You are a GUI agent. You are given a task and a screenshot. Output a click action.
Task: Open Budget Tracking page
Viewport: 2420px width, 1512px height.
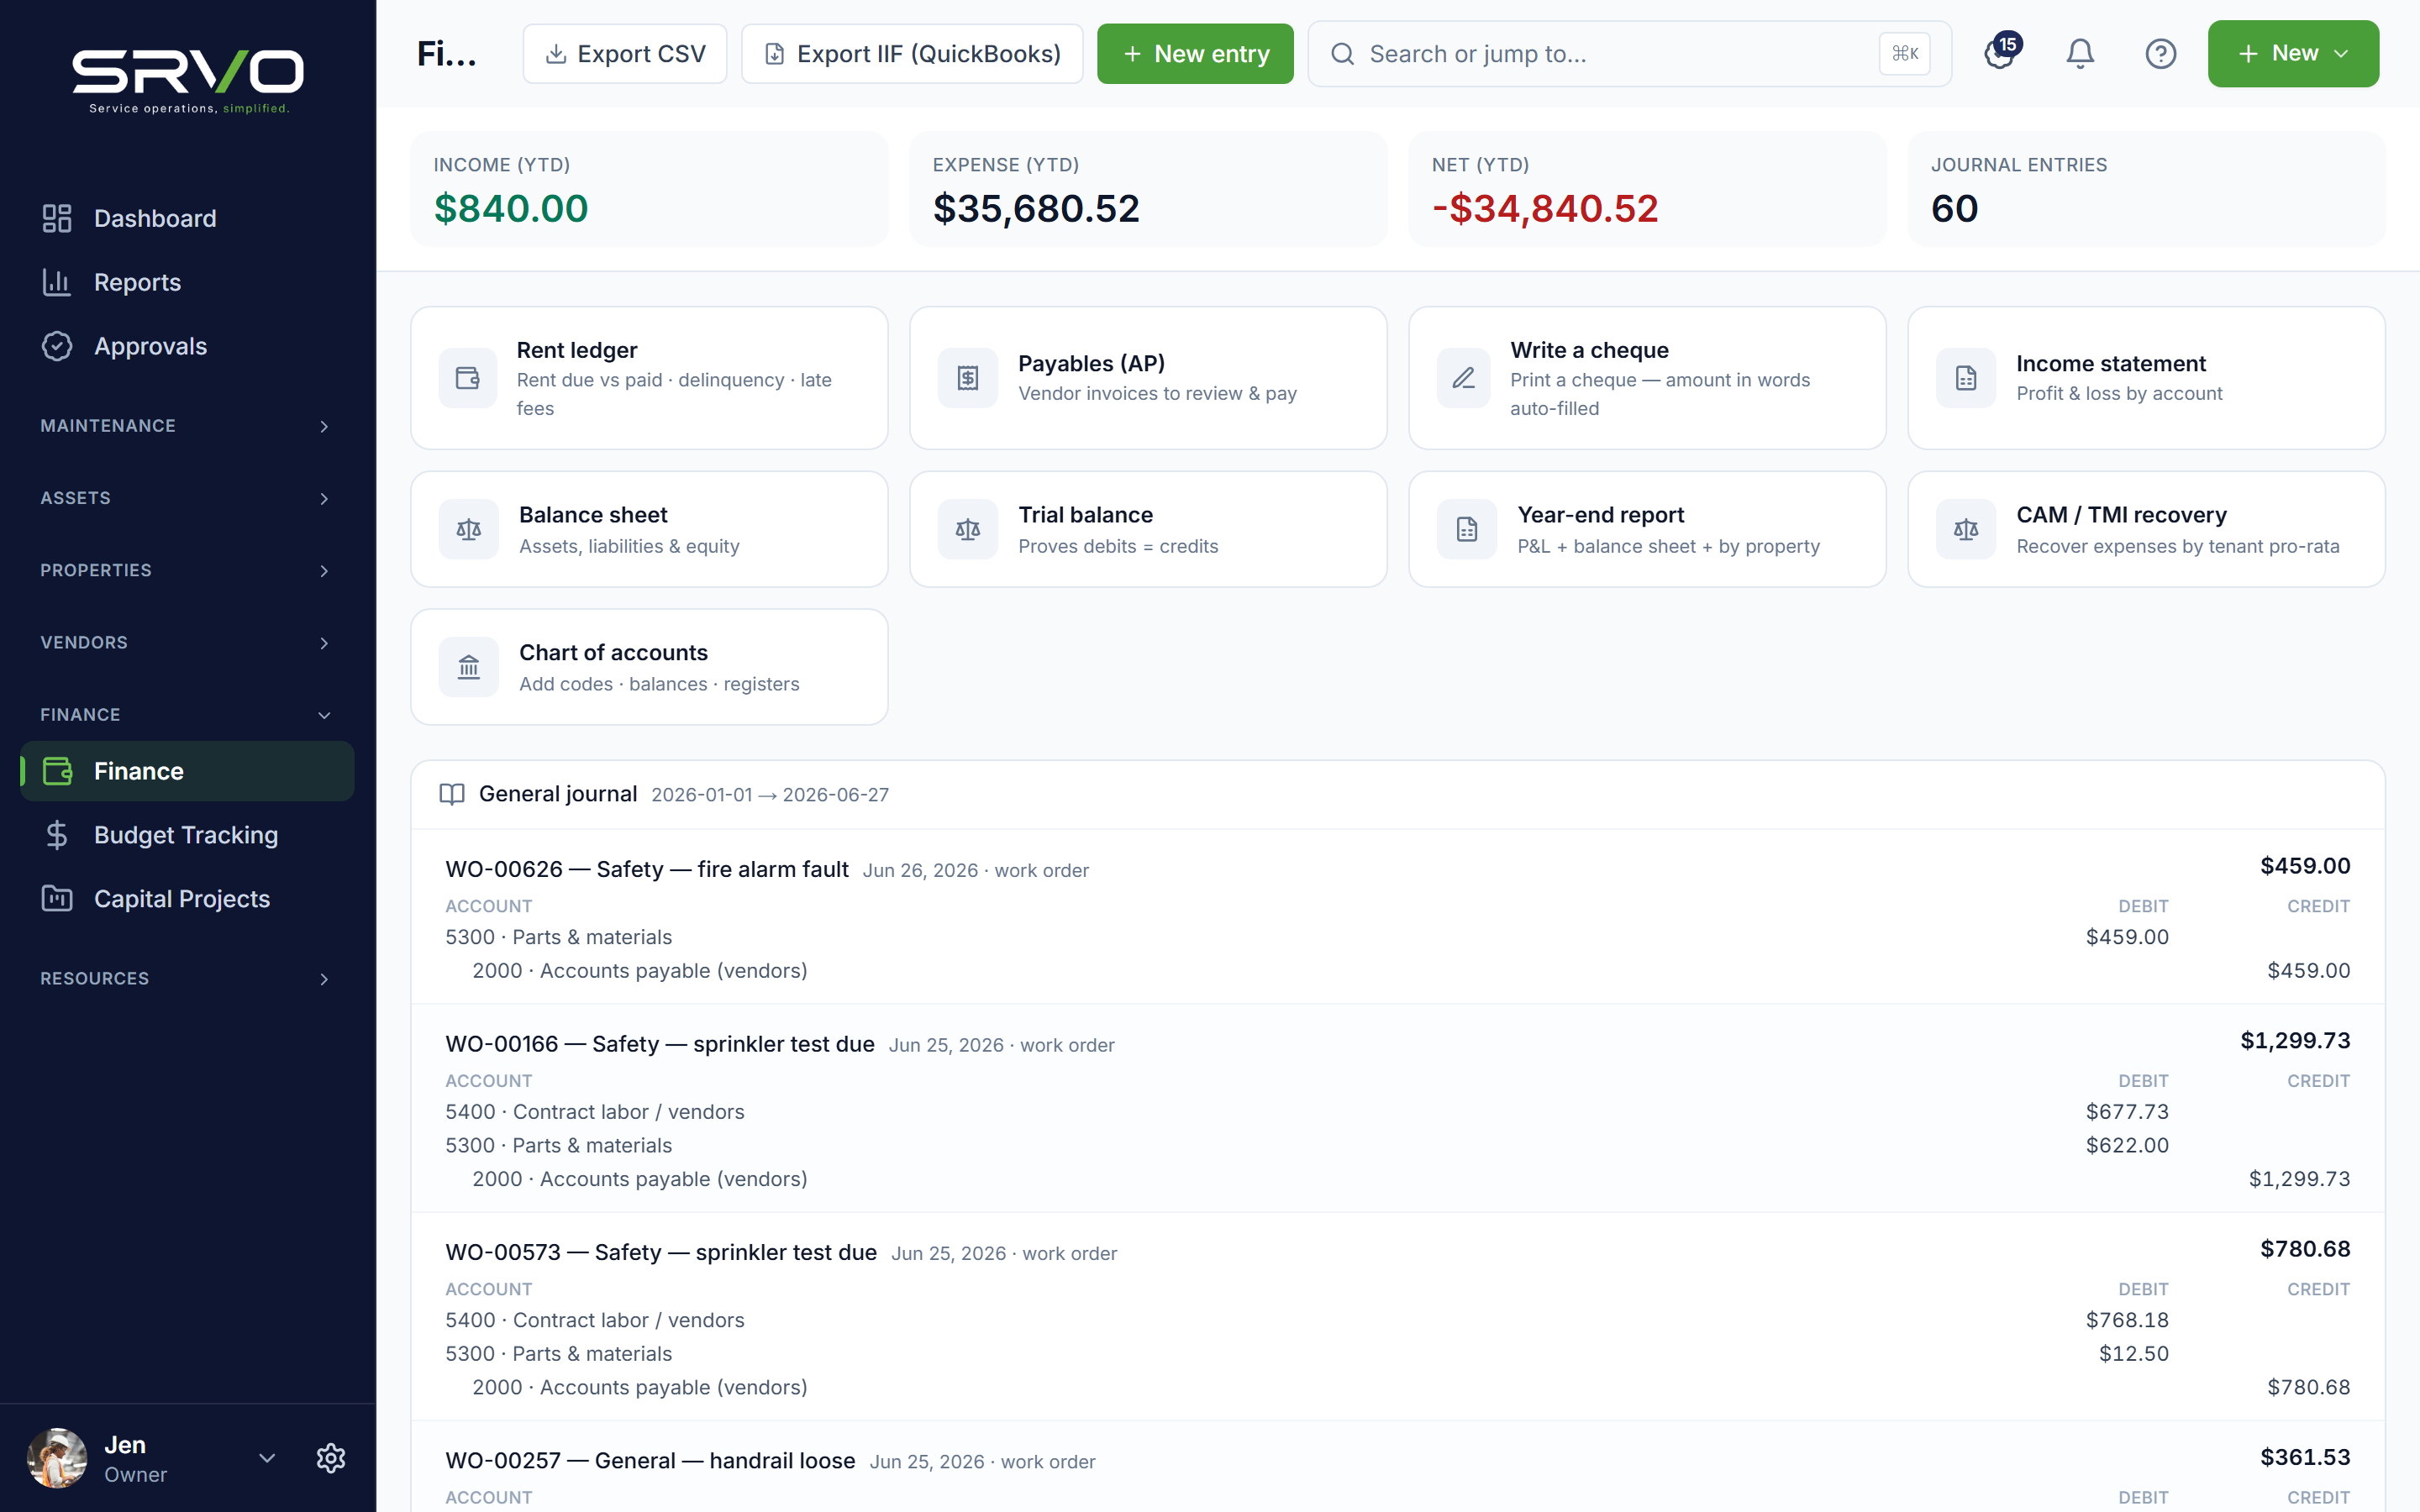point(187,835)
